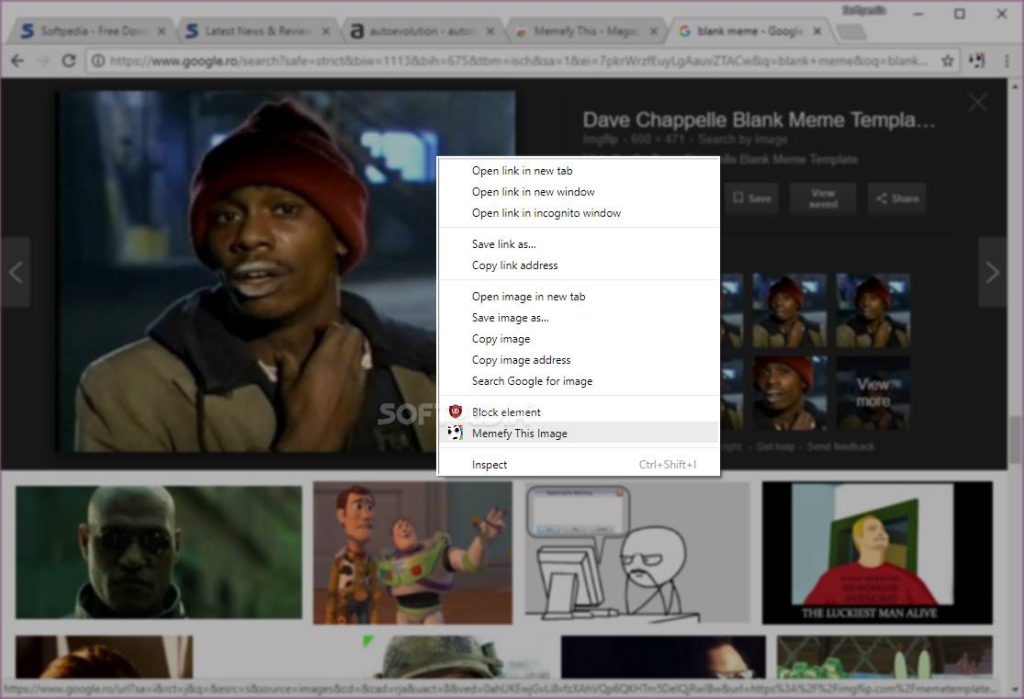This screenshot has height=699, width=1024.
Task: Select Save link as... from context menu
Action: [x=579, y=244]
